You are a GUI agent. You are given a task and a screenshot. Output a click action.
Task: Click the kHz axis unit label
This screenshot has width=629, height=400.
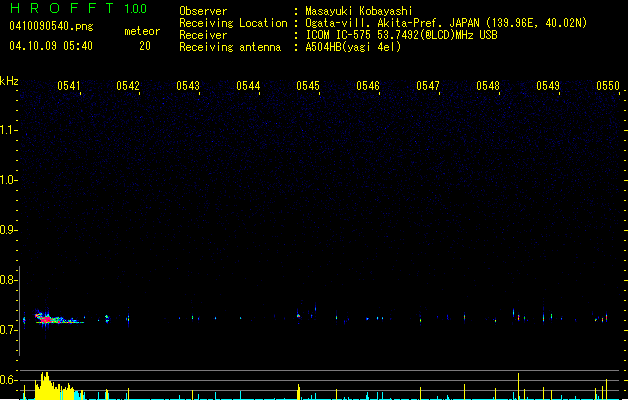pos(9,81)
